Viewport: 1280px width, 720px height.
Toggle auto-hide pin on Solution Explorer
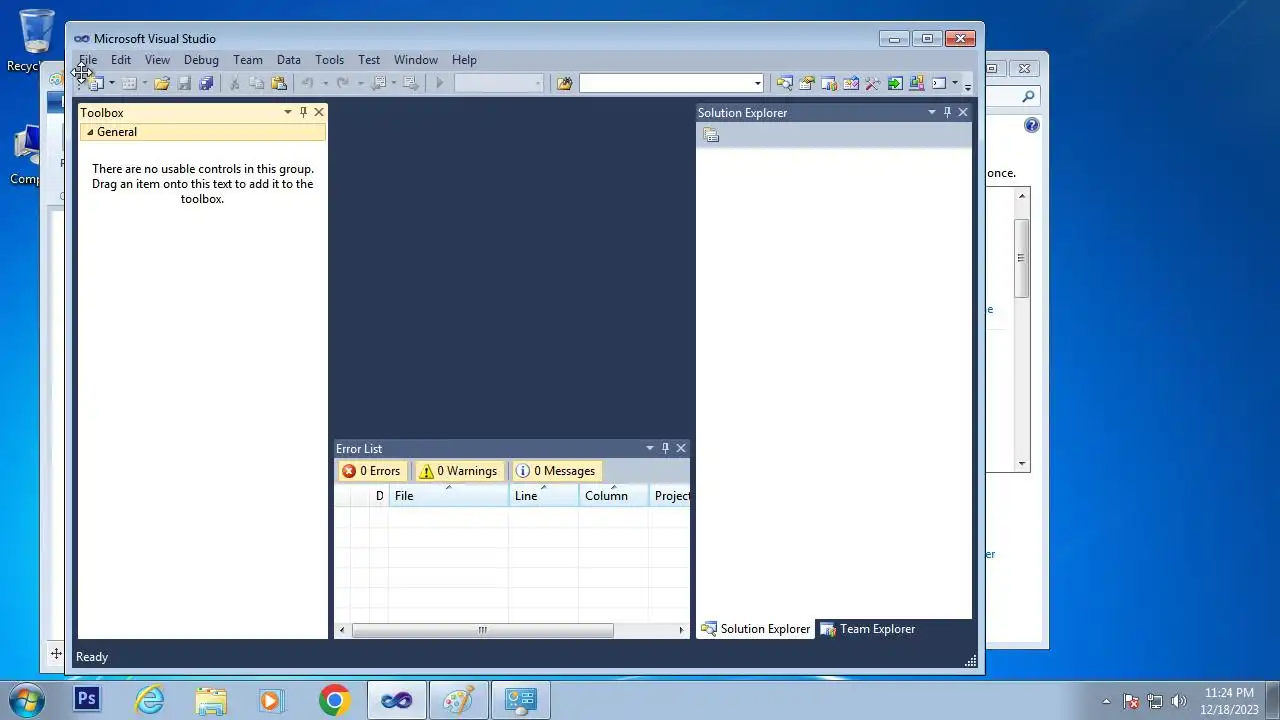point(947,113)
